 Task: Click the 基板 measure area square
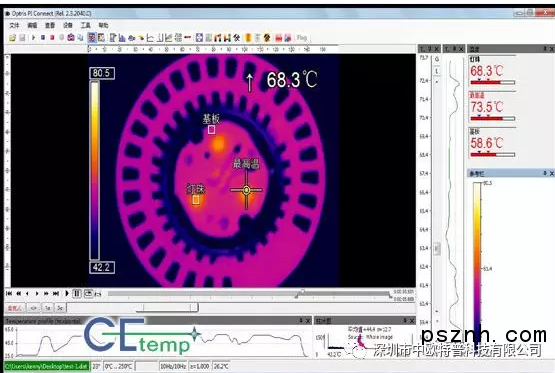tap(211, 130)
